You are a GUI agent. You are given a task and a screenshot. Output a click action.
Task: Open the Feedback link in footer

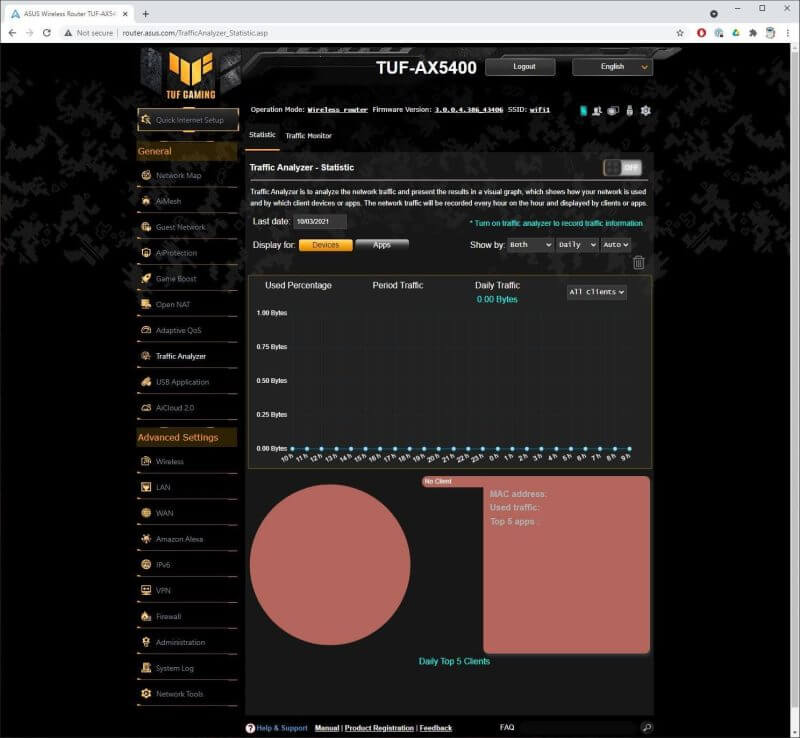click(436, 728)
